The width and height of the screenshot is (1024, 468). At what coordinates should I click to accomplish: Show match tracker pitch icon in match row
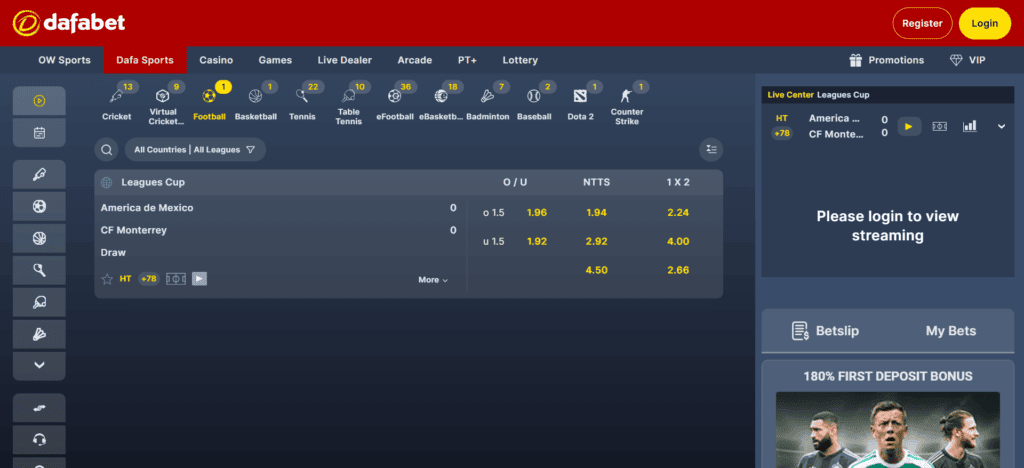click(176, 279)
